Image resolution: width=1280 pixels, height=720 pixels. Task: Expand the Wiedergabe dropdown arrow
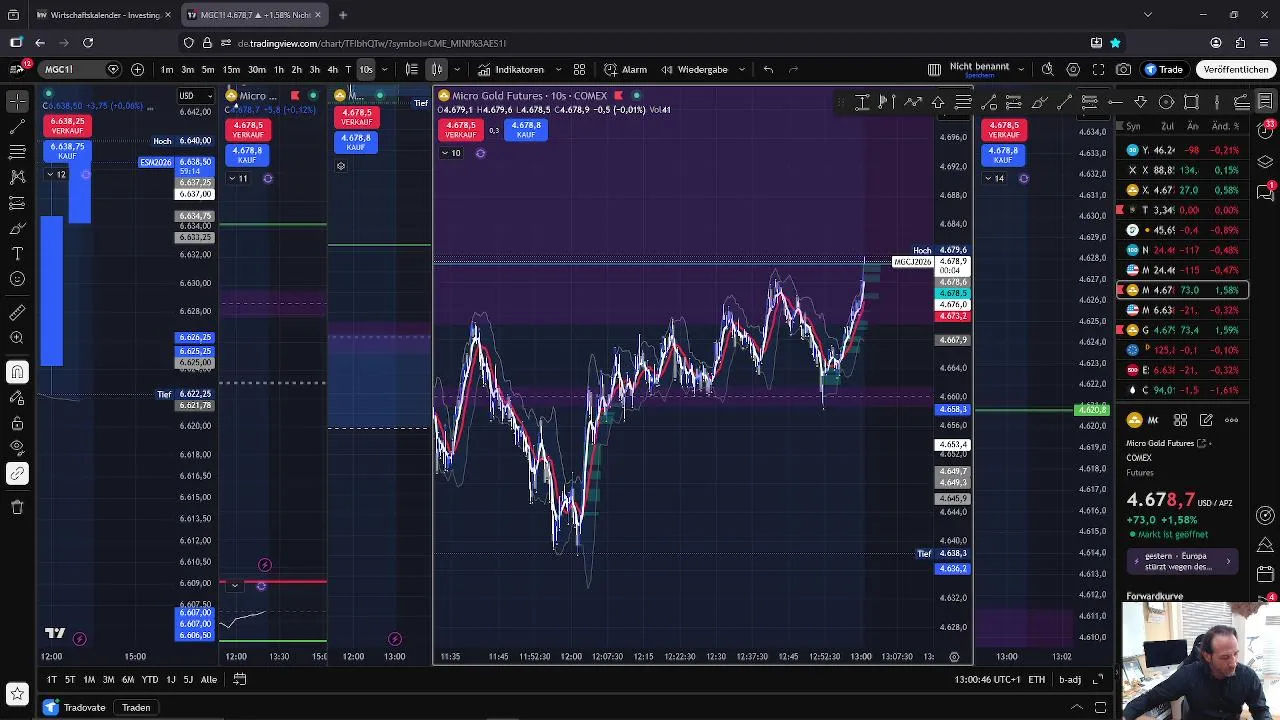(x=742, y=69)
